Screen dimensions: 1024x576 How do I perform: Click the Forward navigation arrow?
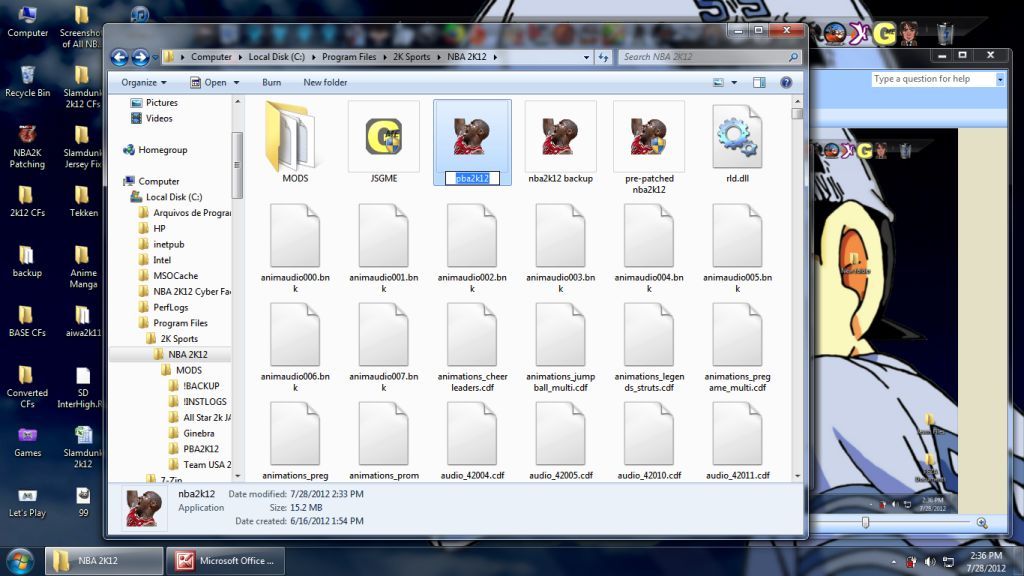click(x=140, y=57)
